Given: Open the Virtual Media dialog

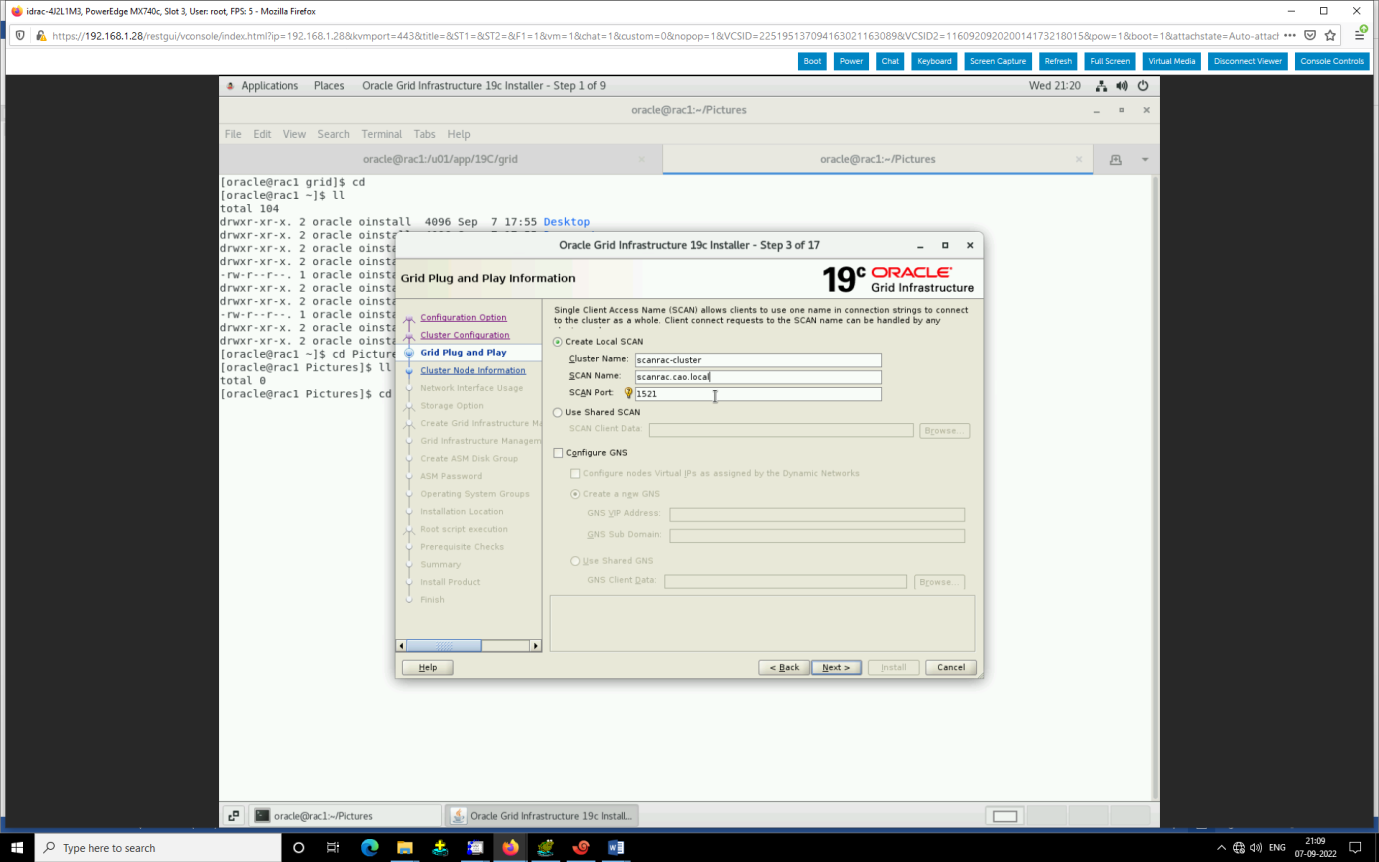Looking at the screenshot, I should (x=1172, y=61).
